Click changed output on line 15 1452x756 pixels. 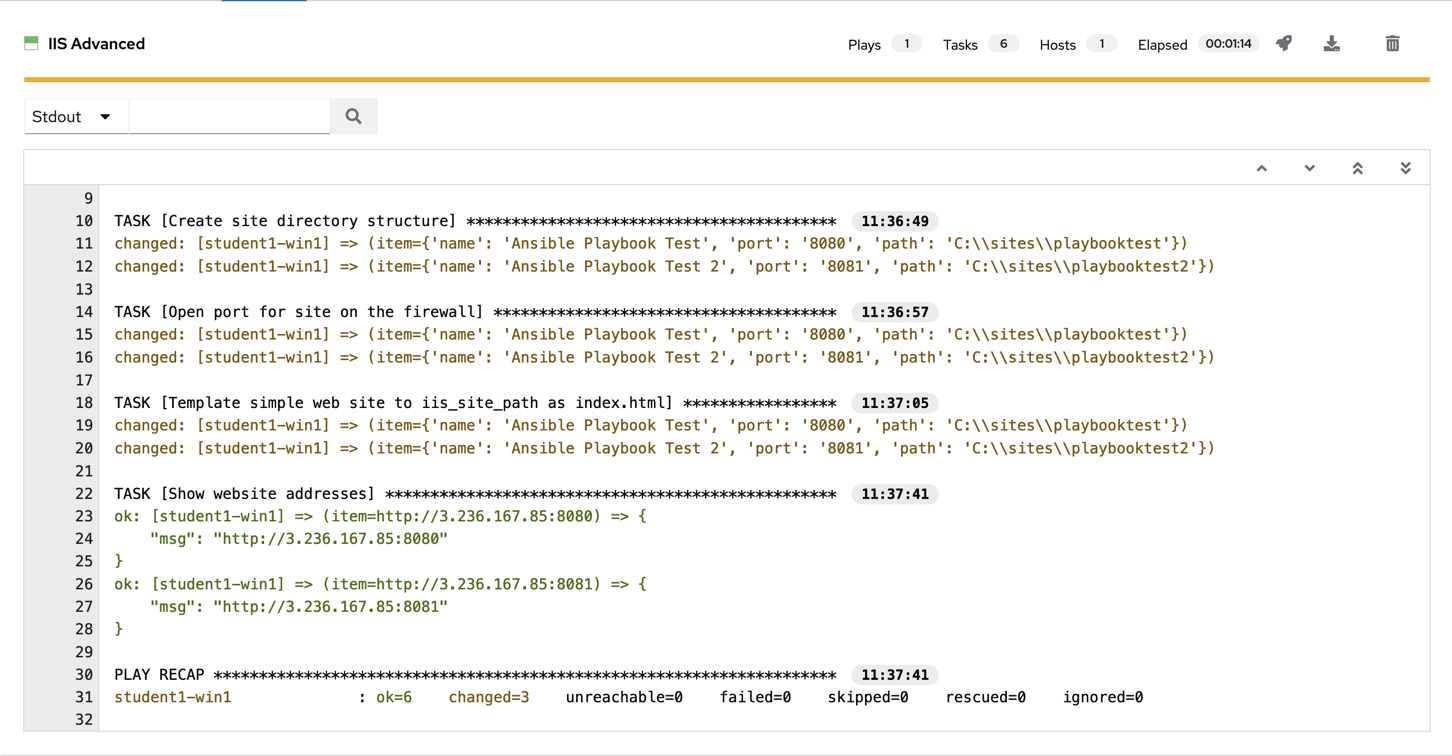(651, 335)
